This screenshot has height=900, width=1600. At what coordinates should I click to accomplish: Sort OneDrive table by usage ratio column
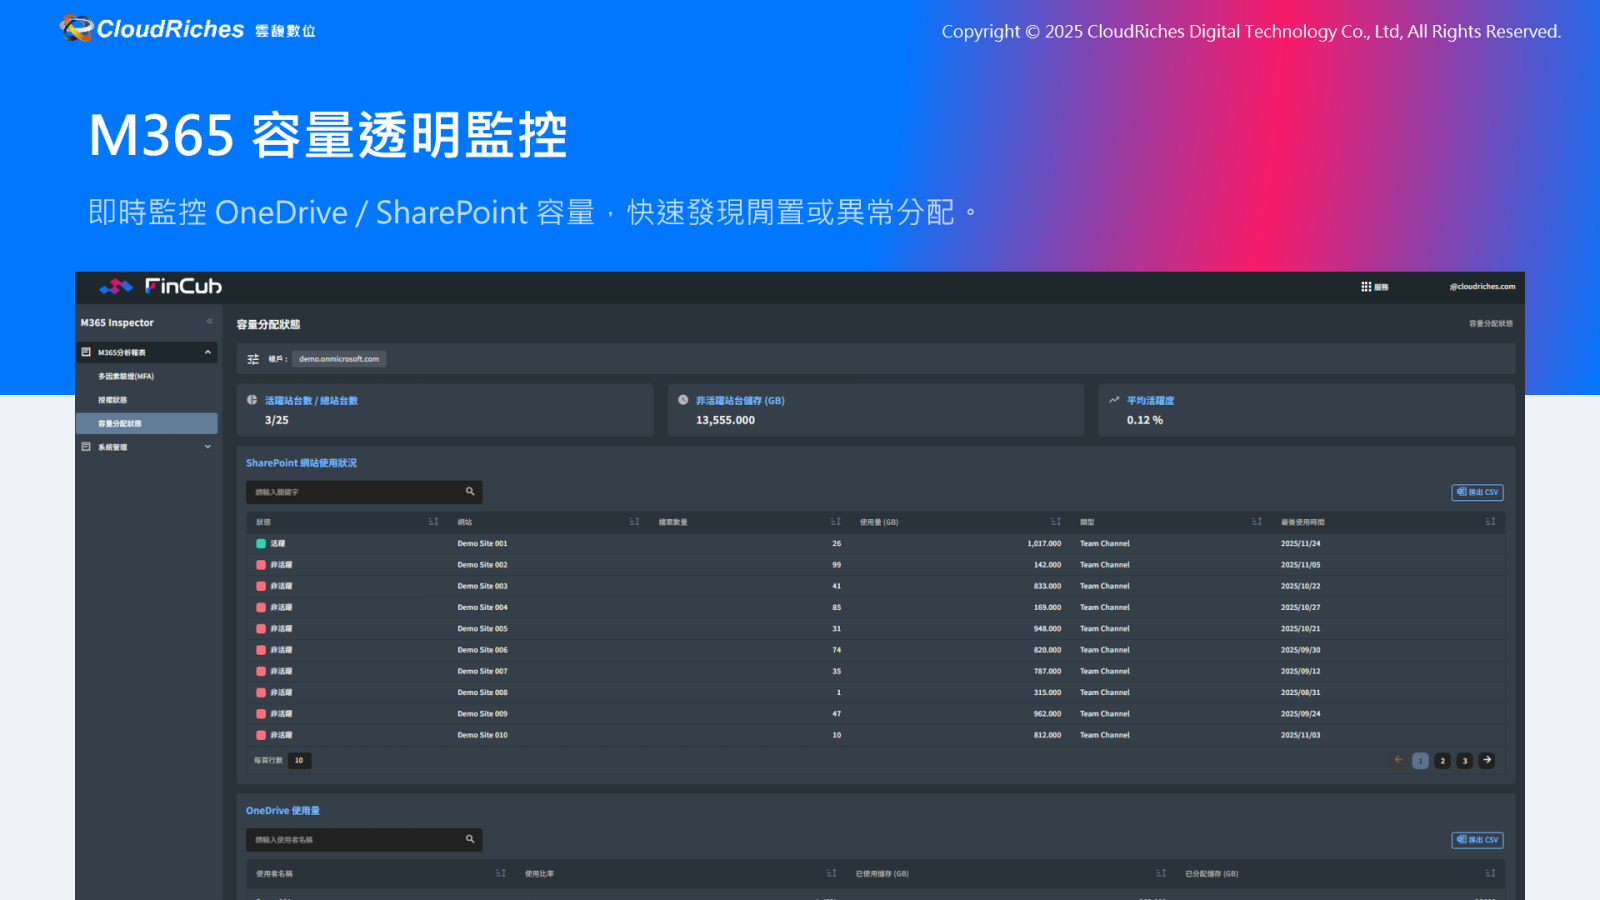[831, 874]
